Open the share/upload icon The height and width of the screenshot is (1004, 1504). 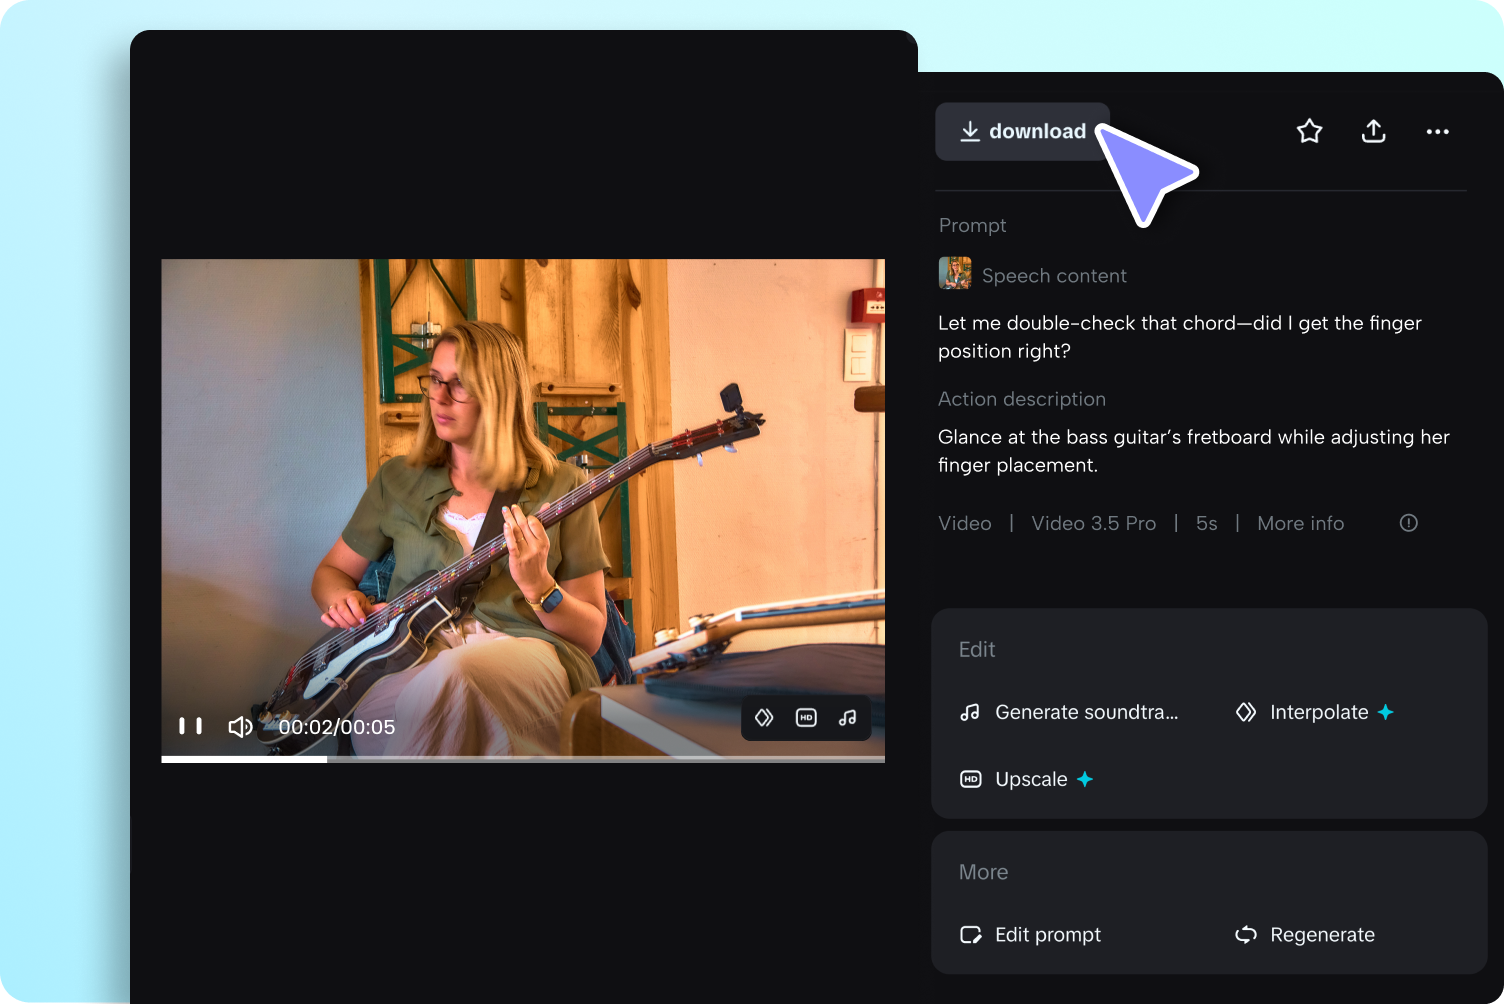1374,131
